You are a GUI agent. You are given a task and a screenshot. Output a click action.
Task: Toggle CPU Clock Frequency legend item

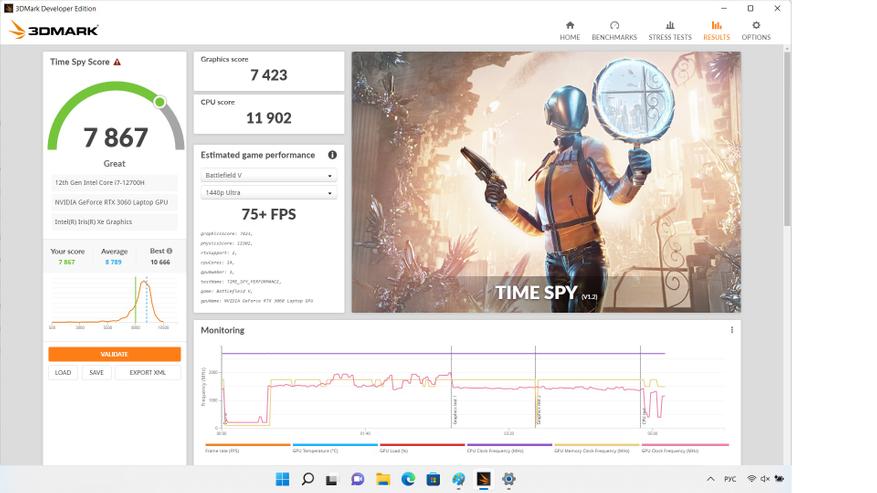click(x=510, y=448)
